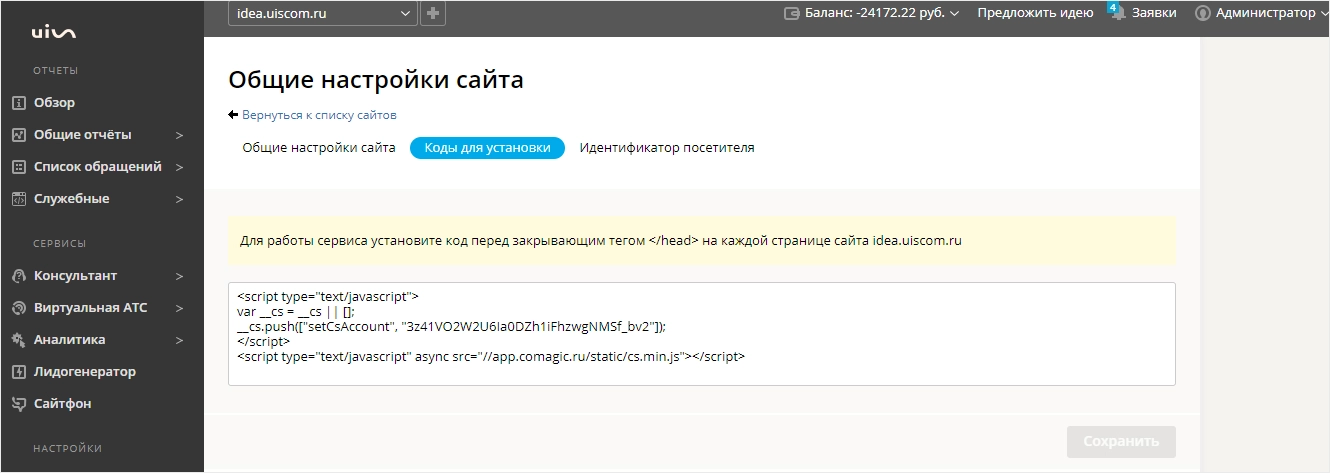Click the Аналитика icon
This screenshot has height=473, width=1330.
18,340
